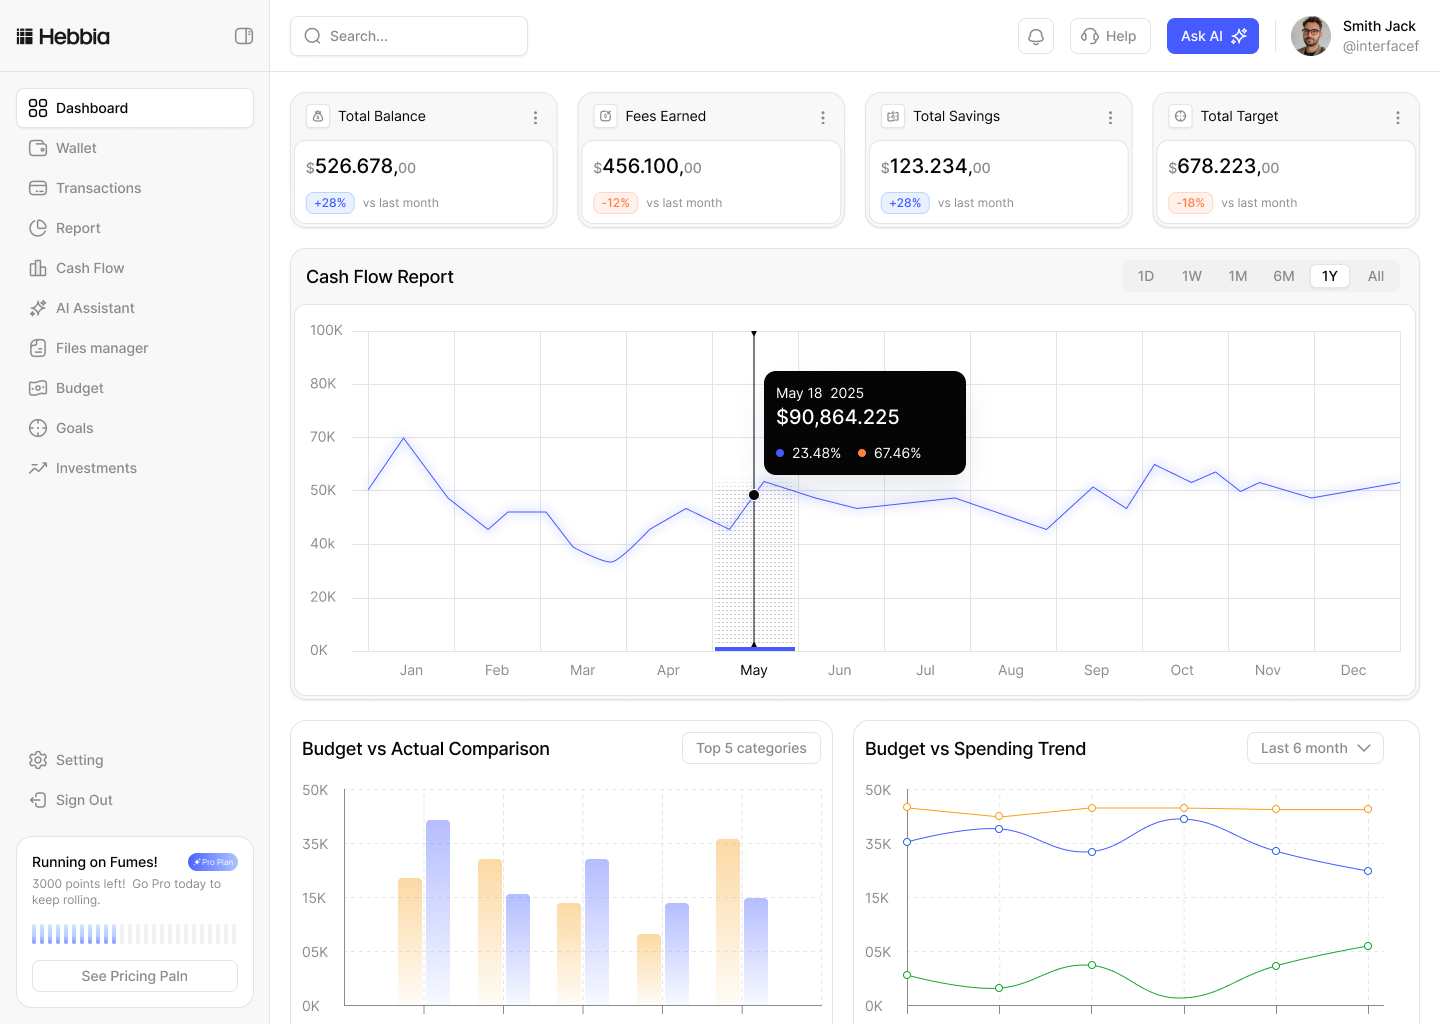Open Total Balance card options menu
Image resolution: width=1440 pixels, height=1024 pixels.
(536, 117)
